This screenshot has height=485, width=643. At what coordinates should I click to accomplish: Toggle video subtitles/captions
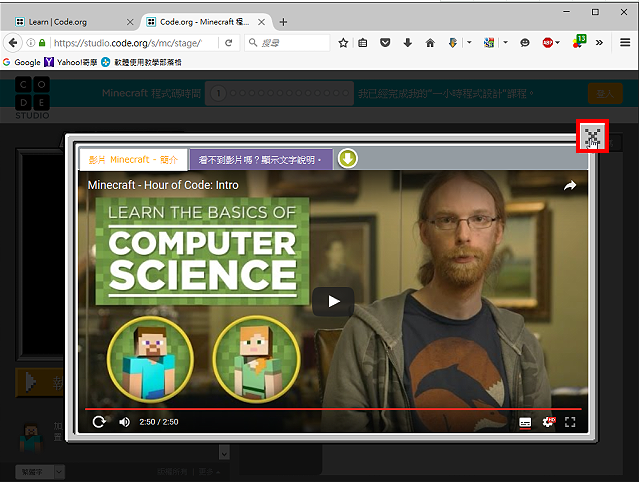point(525,422)
